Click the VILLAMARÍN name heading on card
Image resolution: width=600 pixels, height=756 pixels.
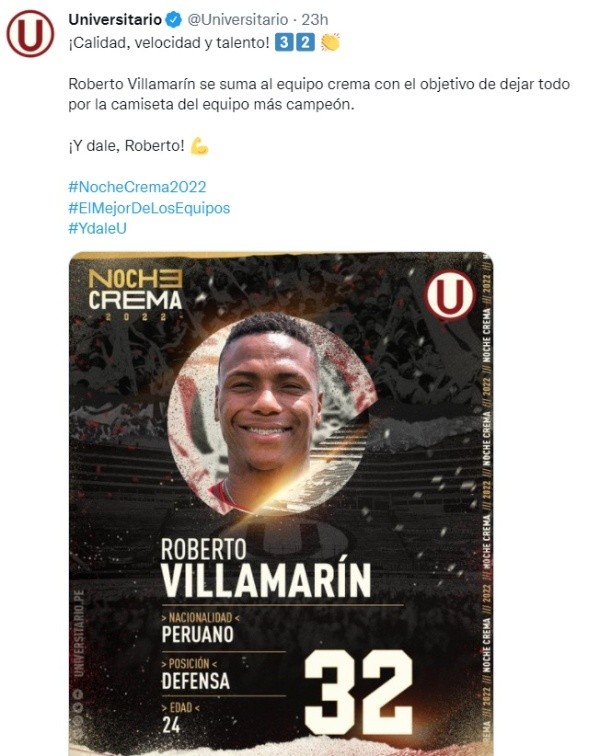point(266,578)
